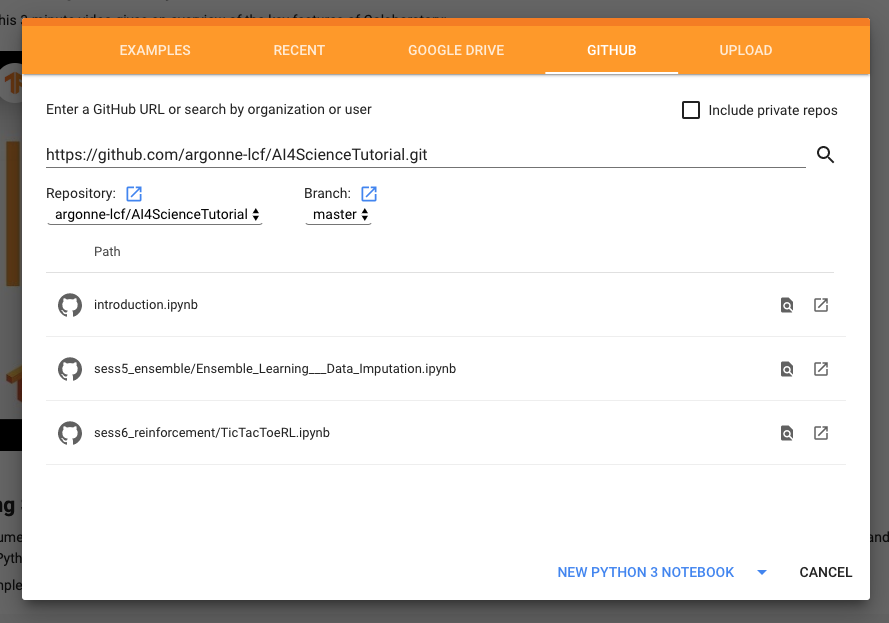Click GitHub icon beside introduction.ipynb
The height and width of the screenshot is (623, 889).
[70, 305]
